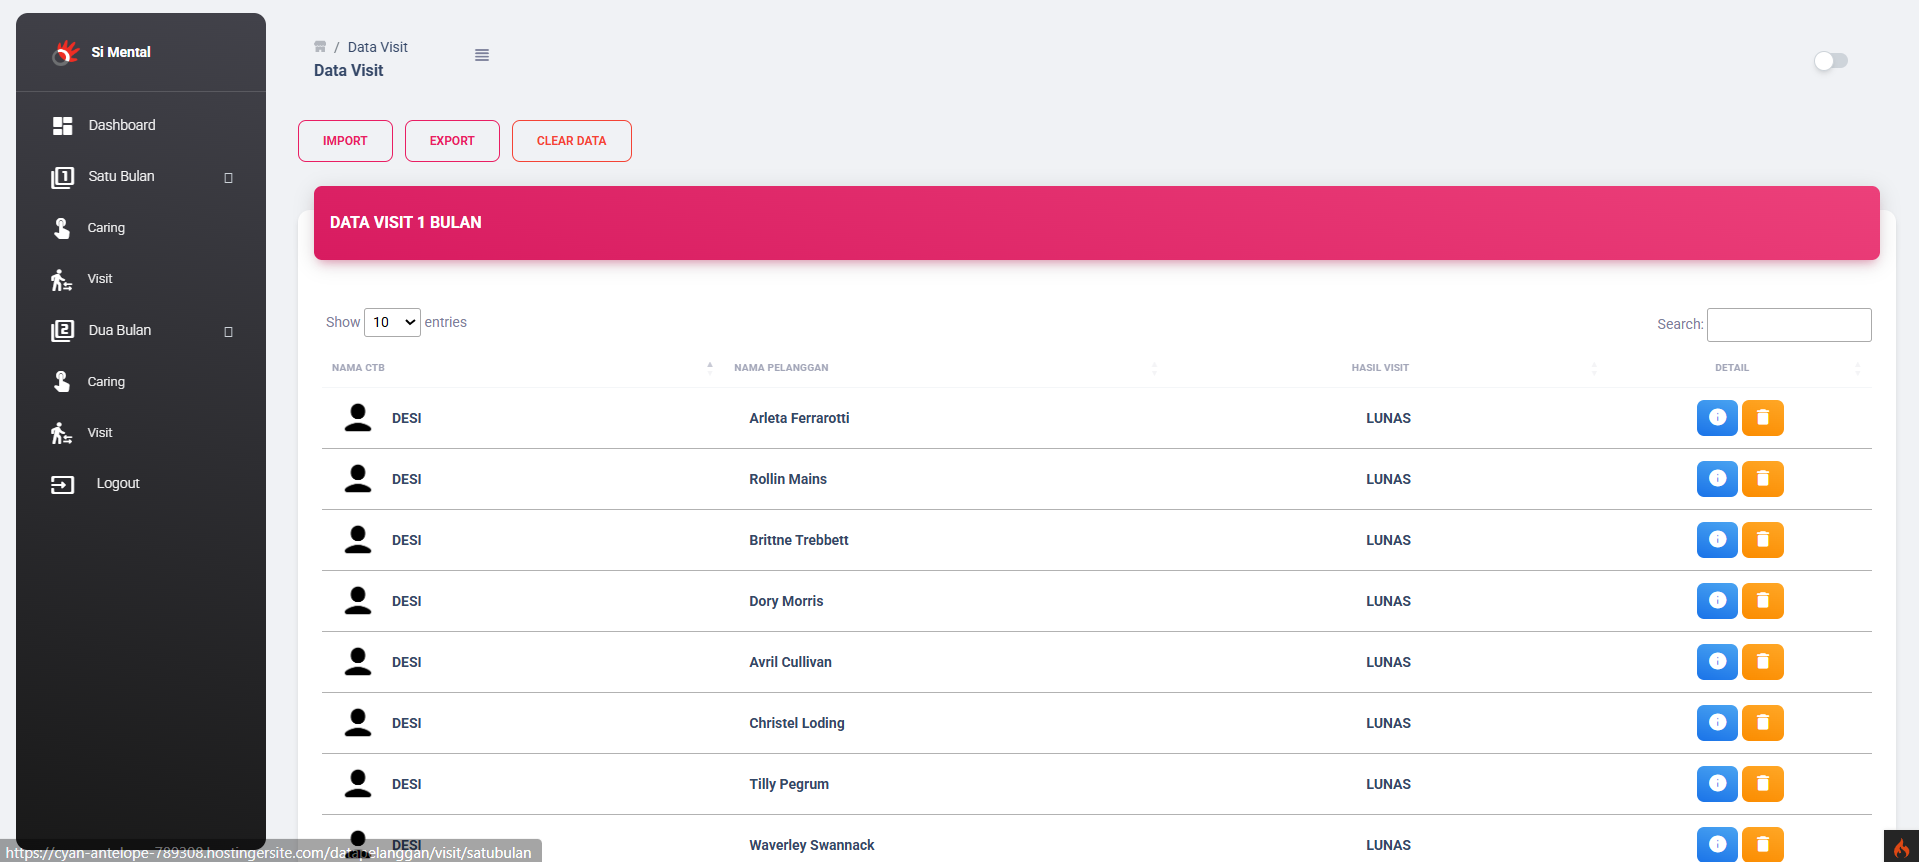Open detail info for Christel Loding
Viewport: 1919px width, 862px height.
1717,723
